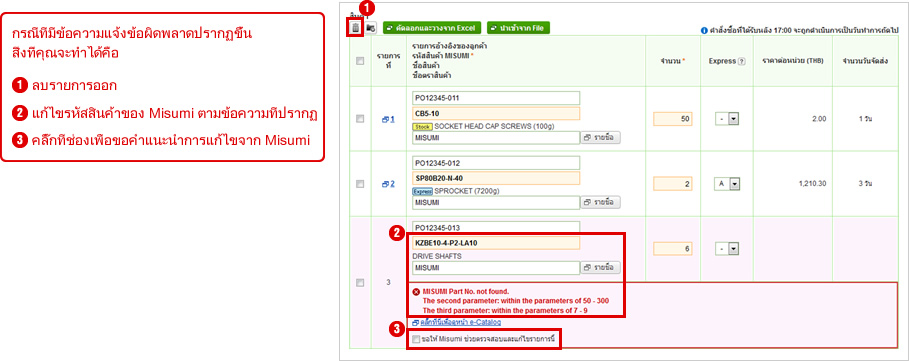909x361 pixels.
Task: Click the 'second parameter' 50 - 300 error line
Action: coord(515,301)
